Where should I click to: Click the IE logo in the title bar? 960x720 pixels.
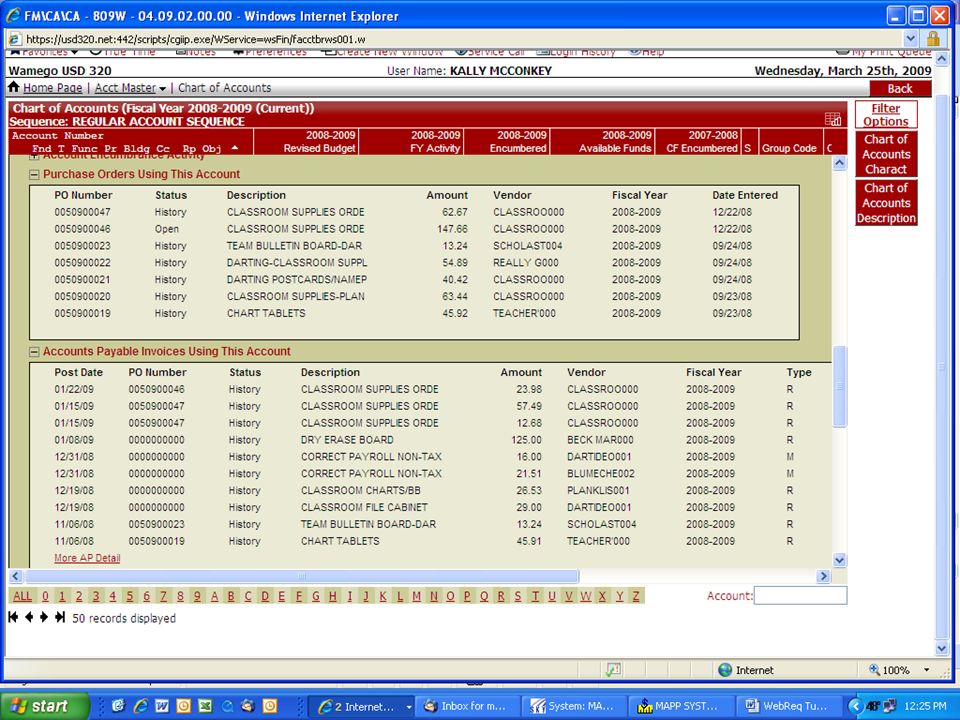[13, 15]
